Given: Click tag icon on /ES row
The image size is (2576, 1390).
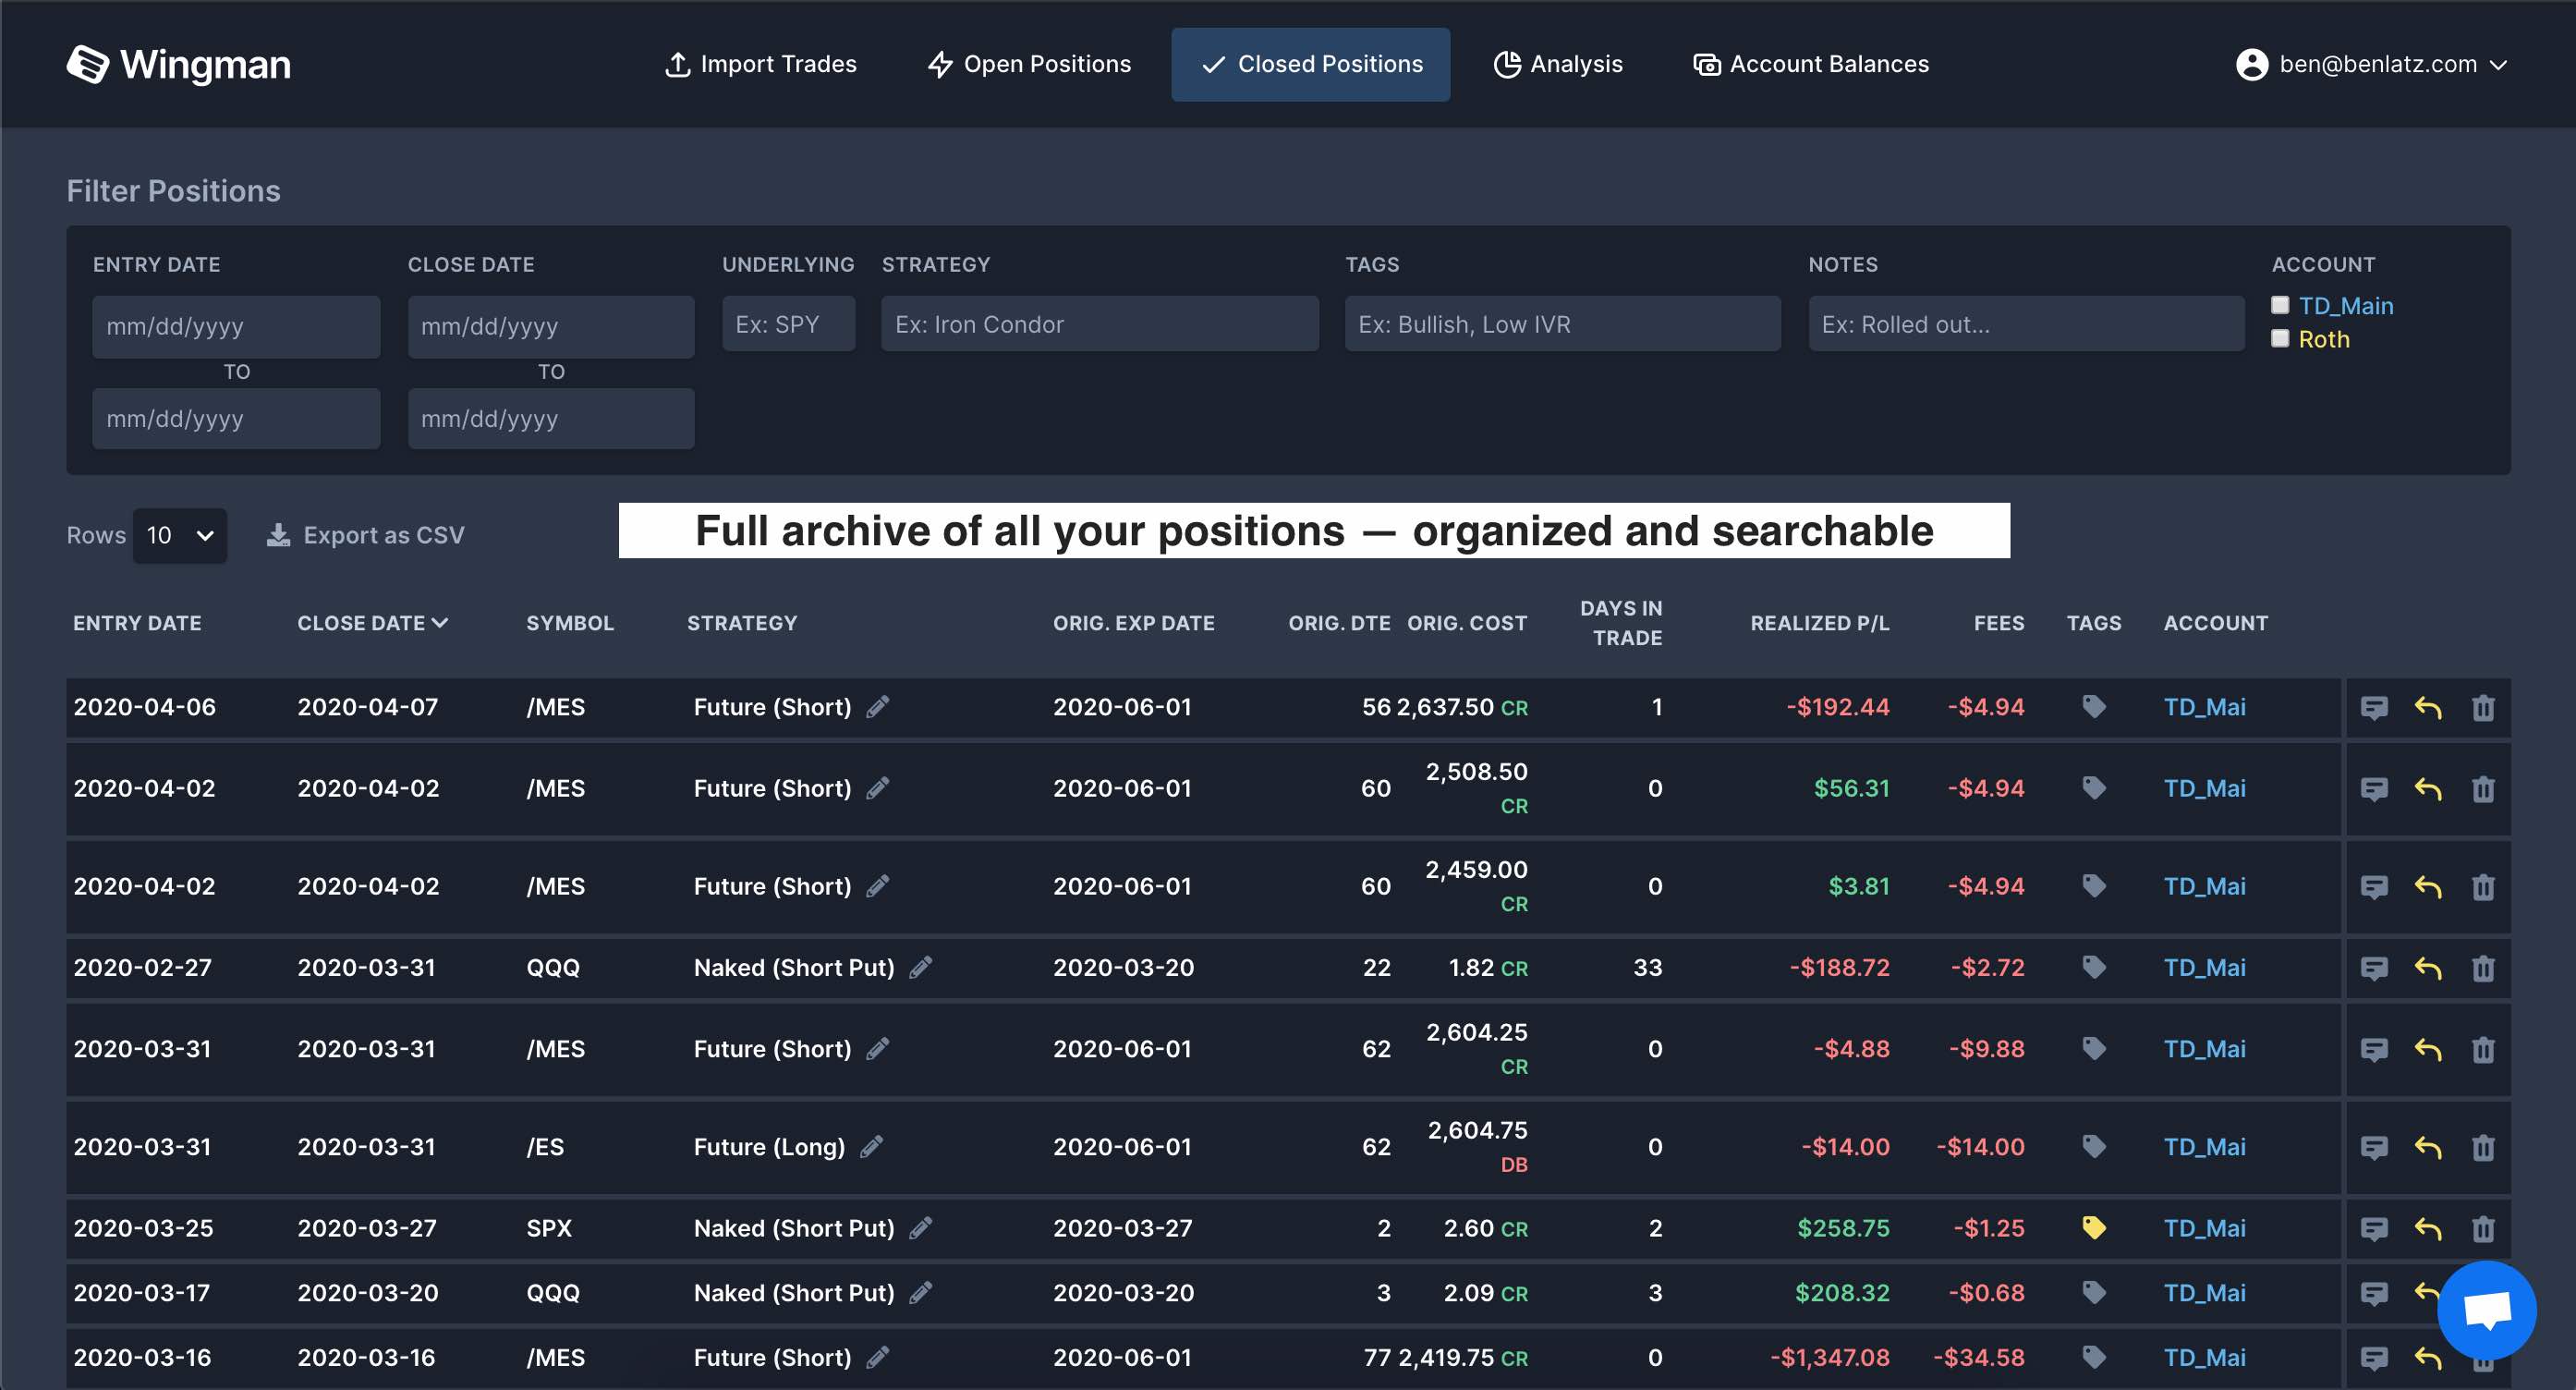Looking at the screenshot, I should pyautogui.click(x=2093, y=1146).
